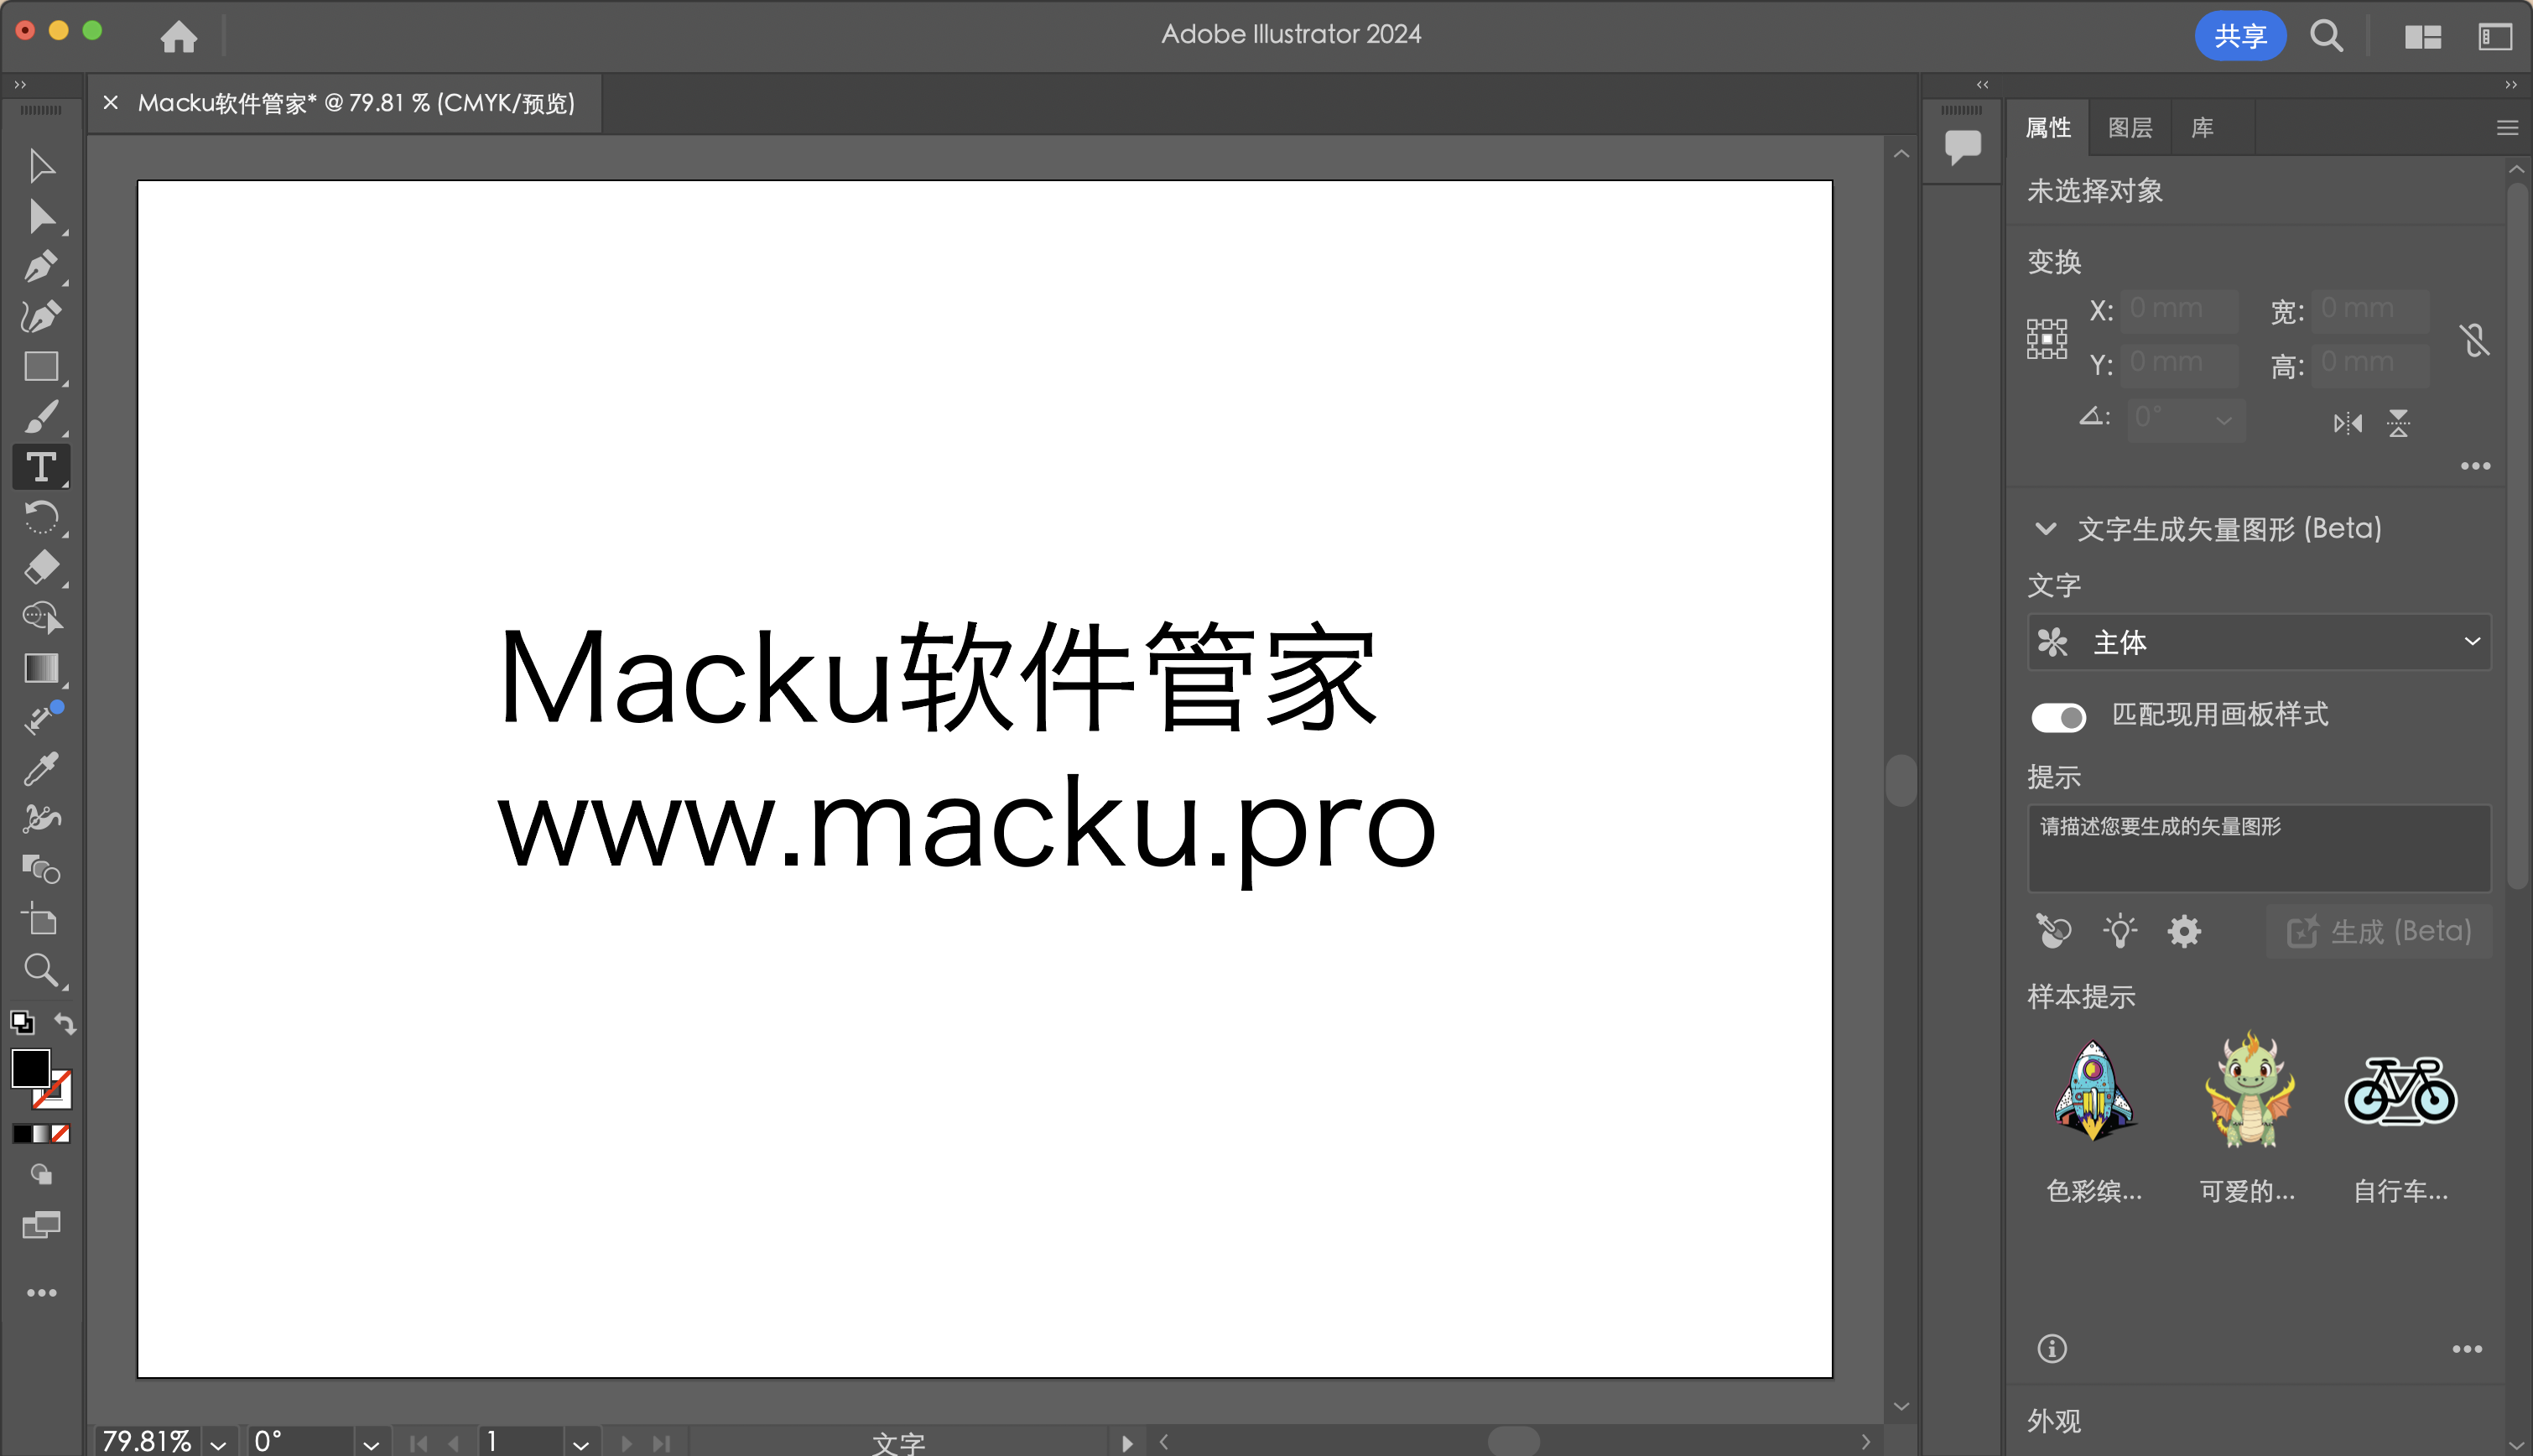
Task: Select the reference point grid
Action: tap(2046, 338)
